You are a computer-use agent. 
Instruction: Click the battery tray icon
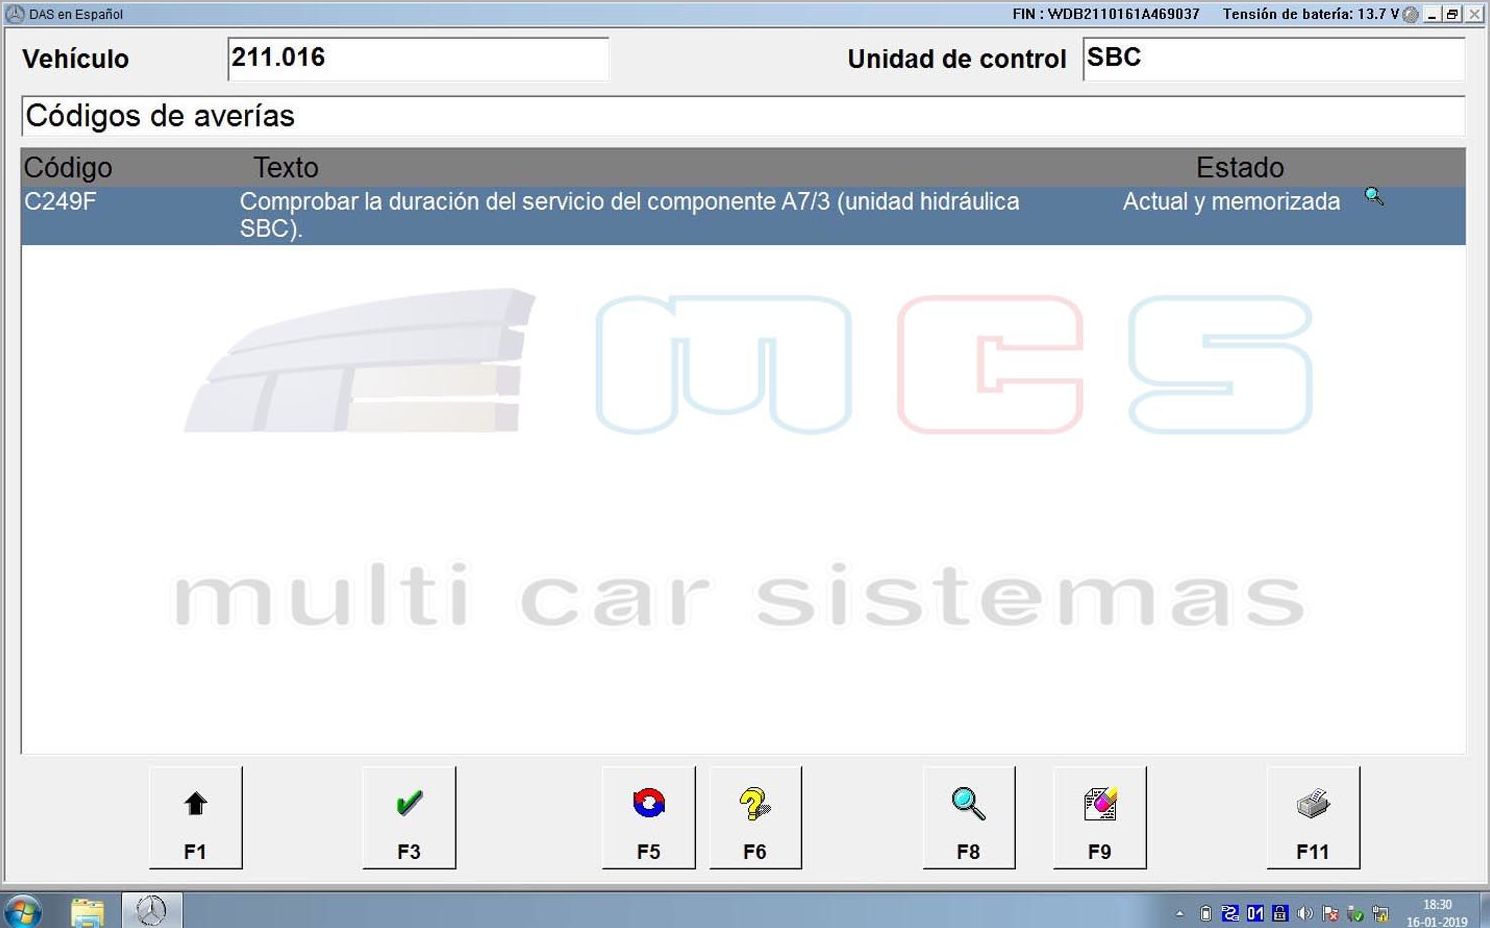(x=1206, y=913)
